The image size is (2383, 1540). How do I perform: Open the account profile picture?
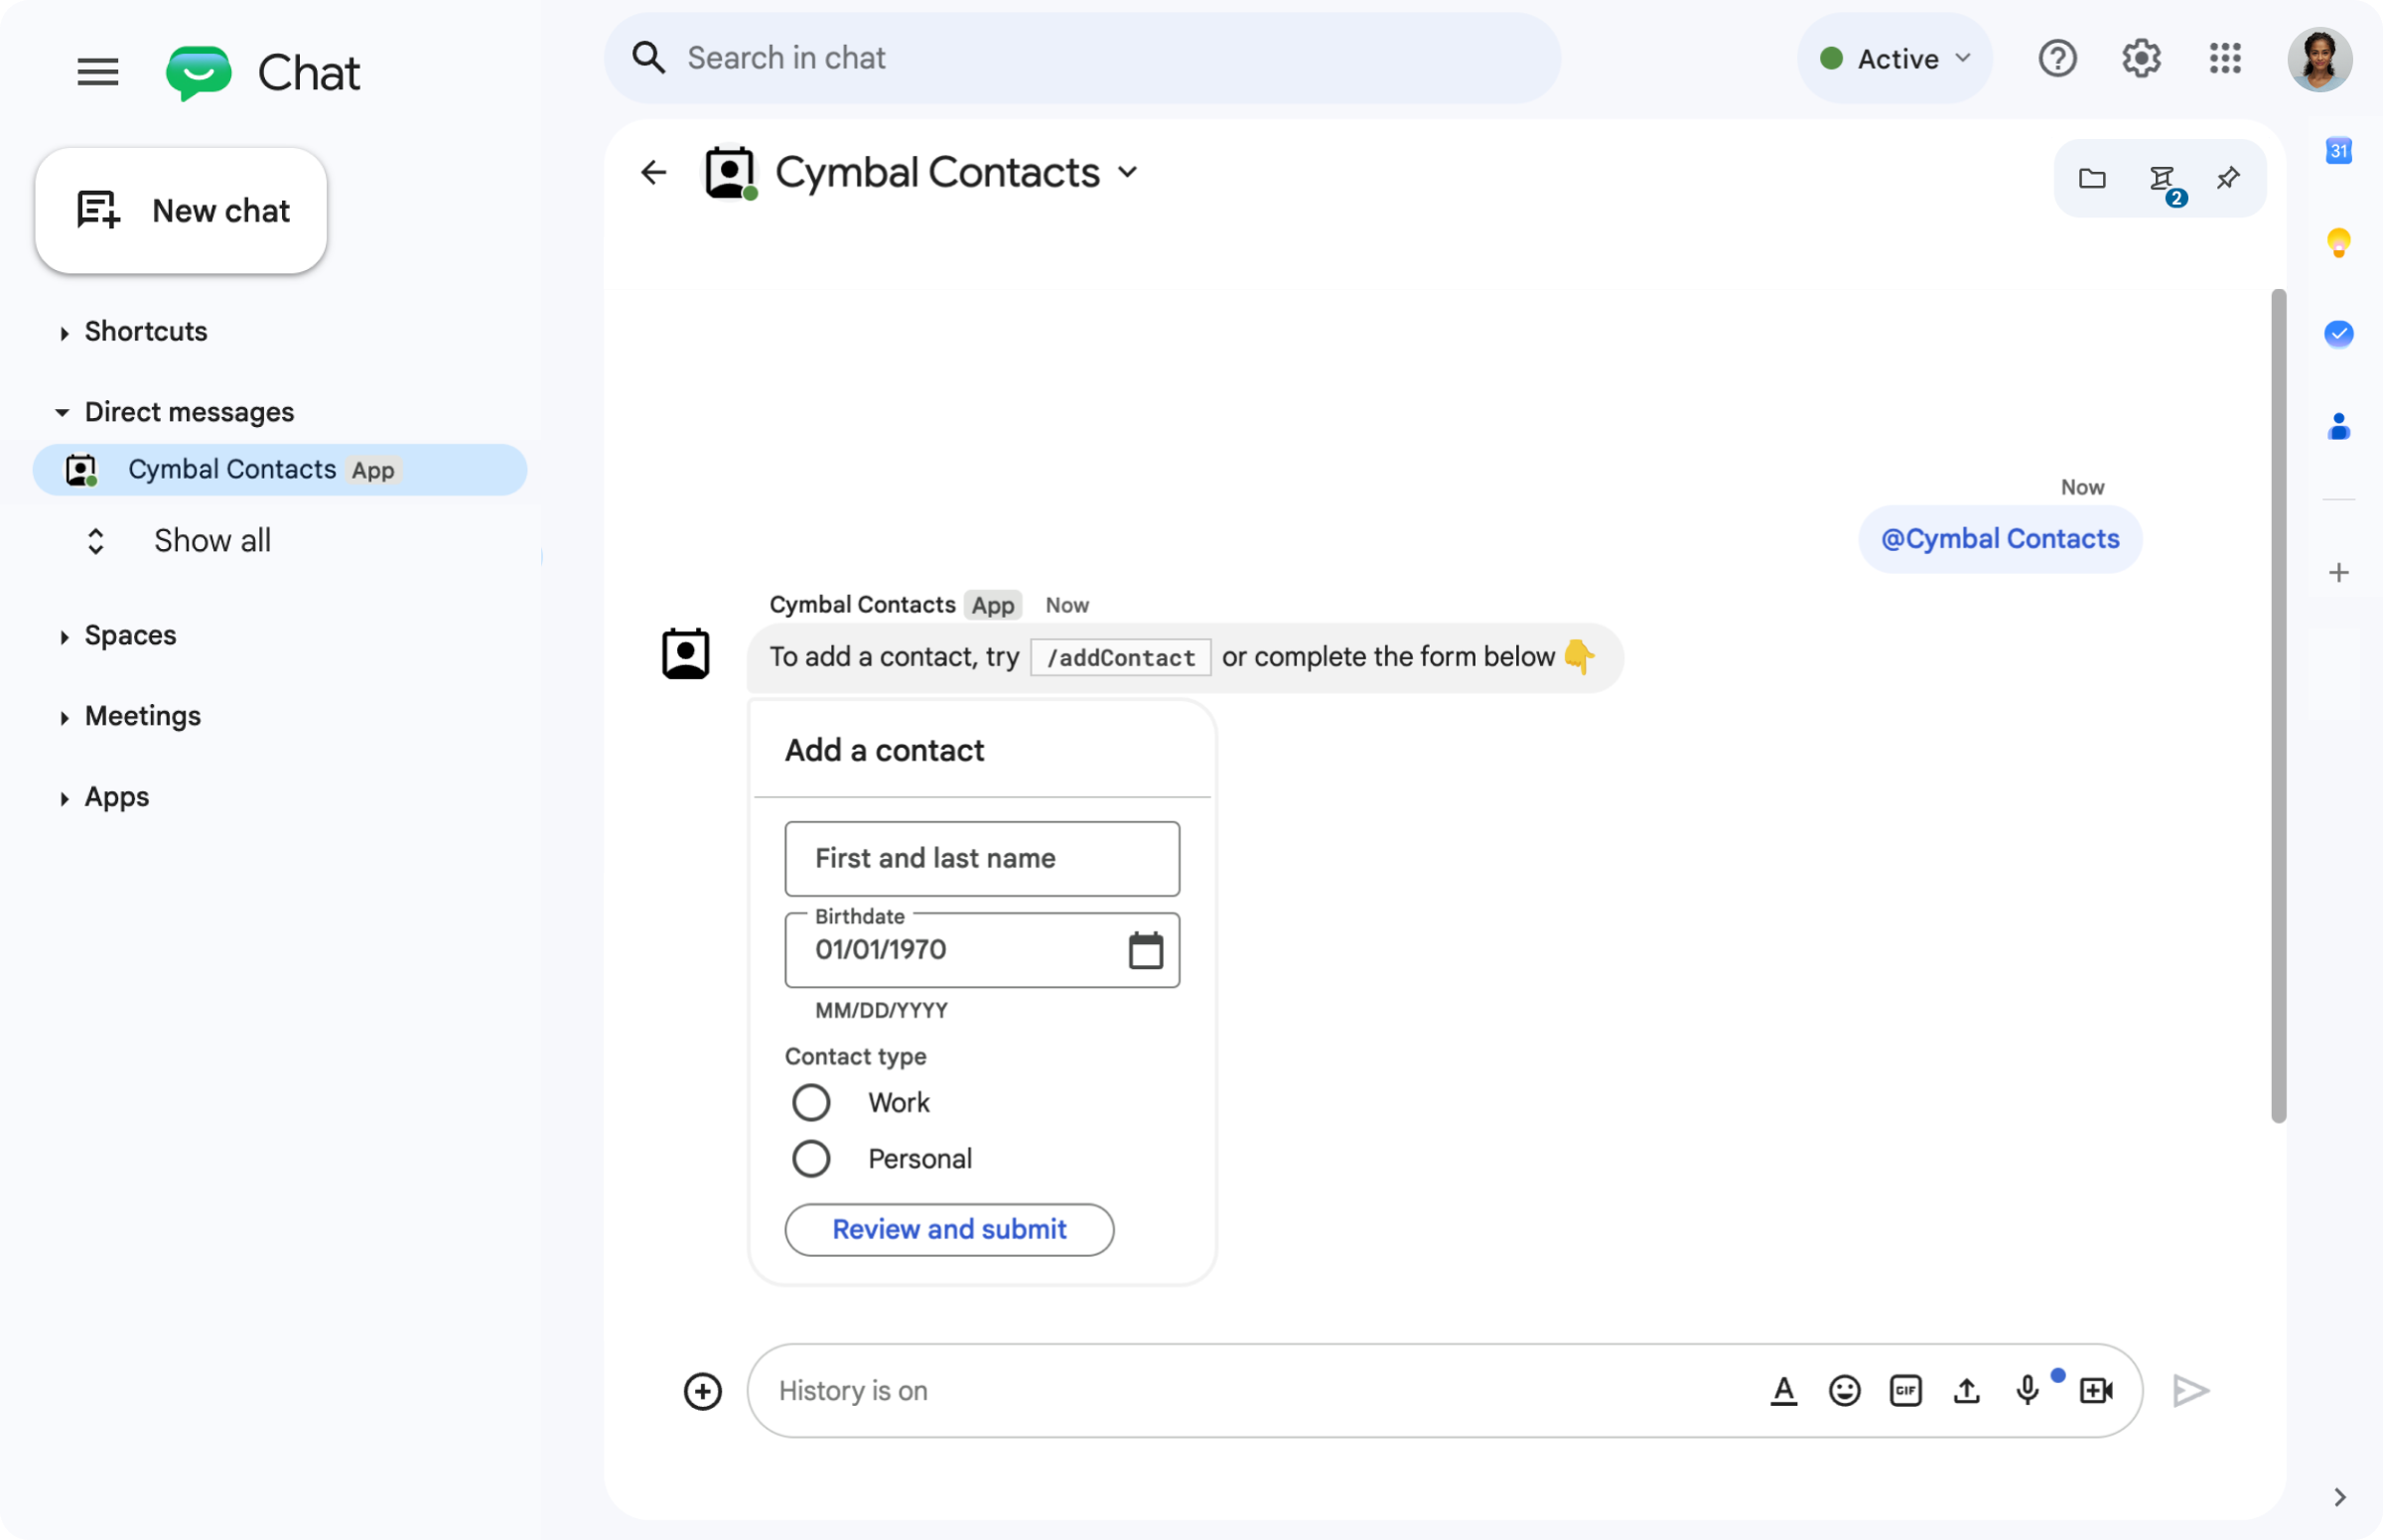[x=2319, y=59]
